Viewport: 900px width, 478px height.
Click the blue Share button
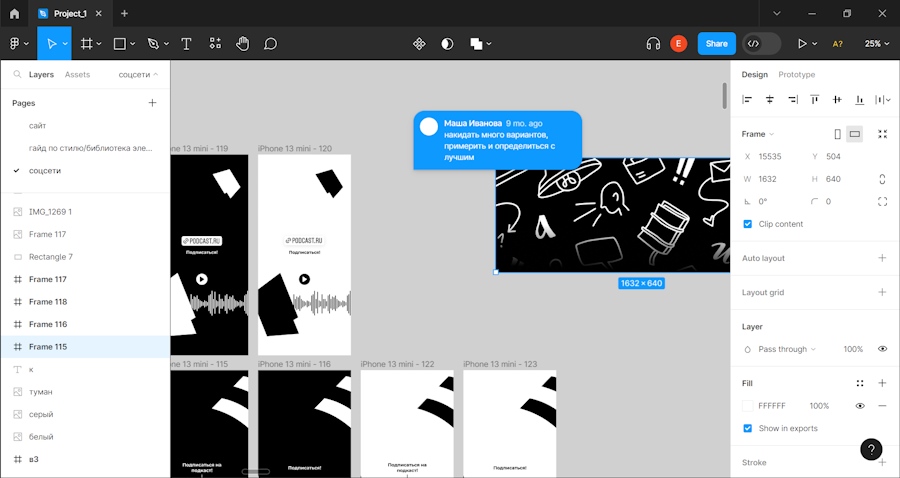pos(716,44)
